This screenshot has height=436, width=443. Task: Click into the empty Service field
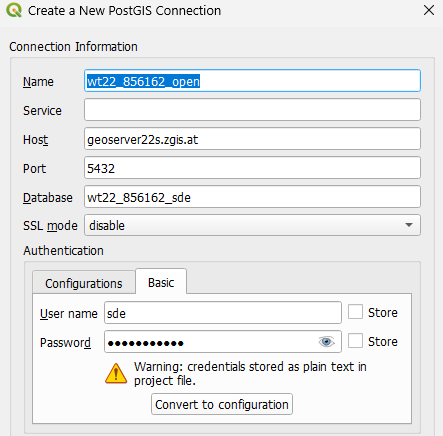tap(252, 110)
